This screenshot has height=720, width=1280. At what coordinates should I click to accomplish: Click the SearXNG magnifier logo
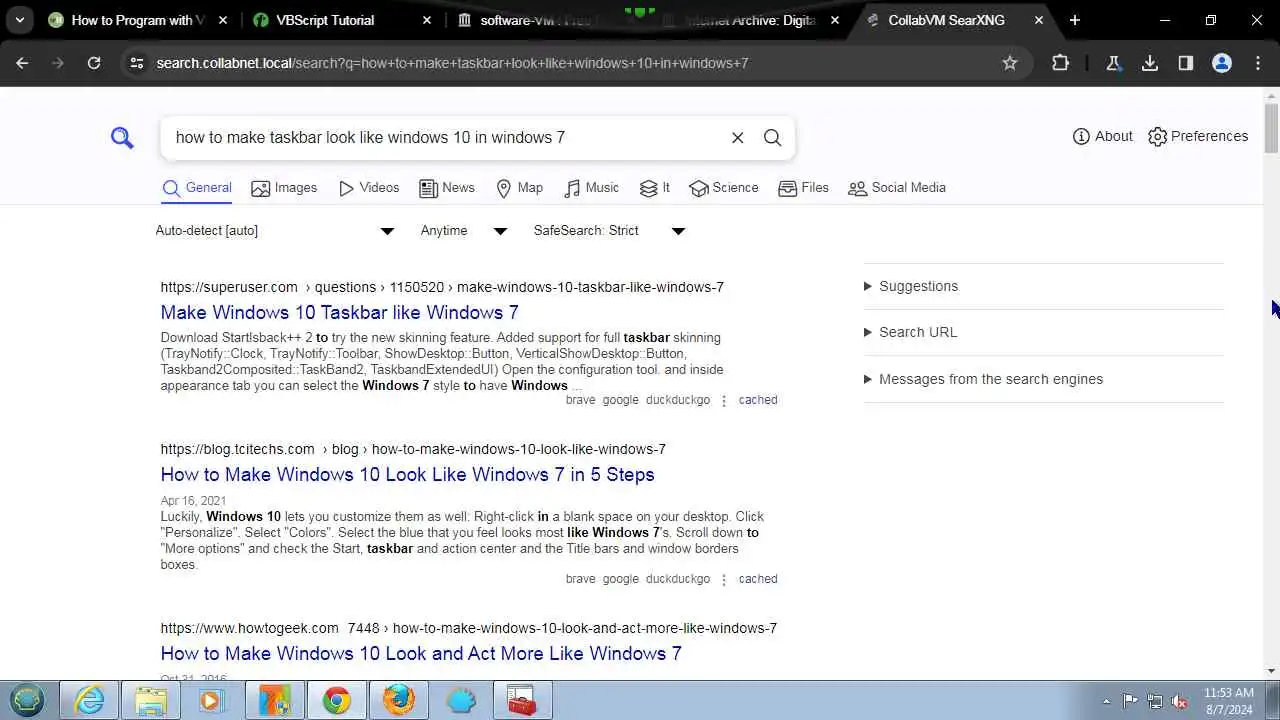122,137
